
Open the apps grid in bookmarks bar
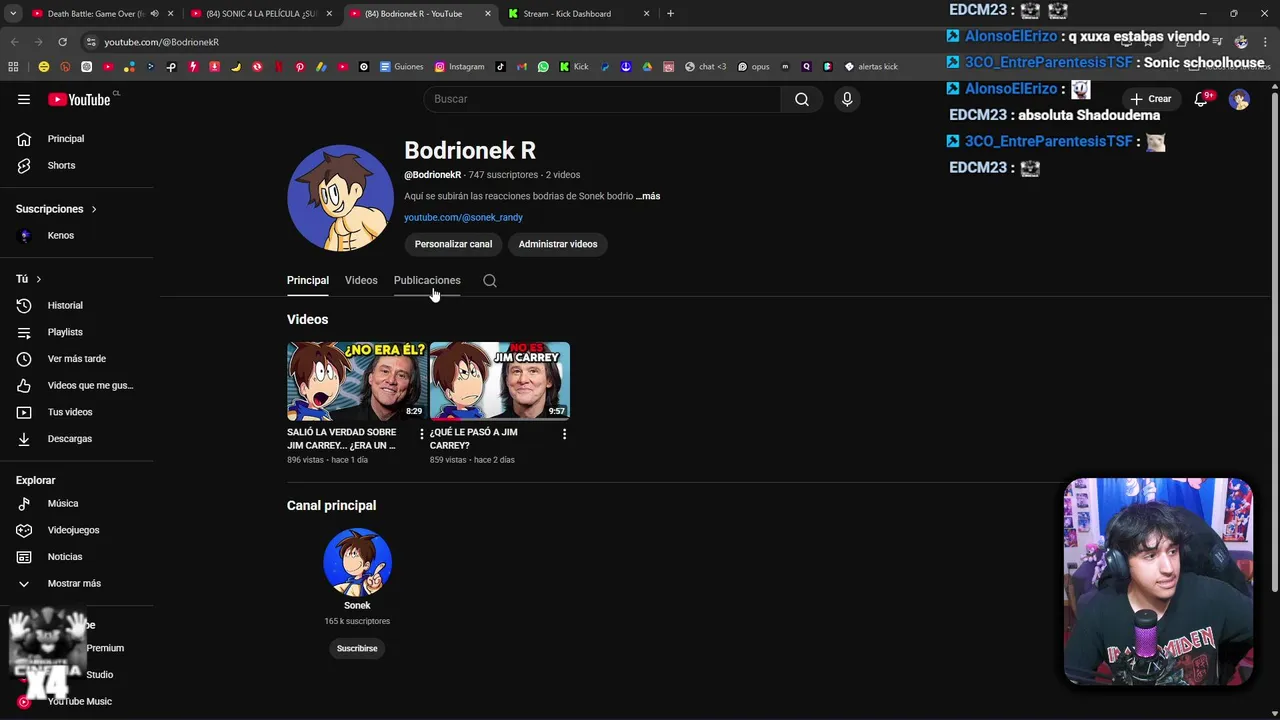(13, 67)
